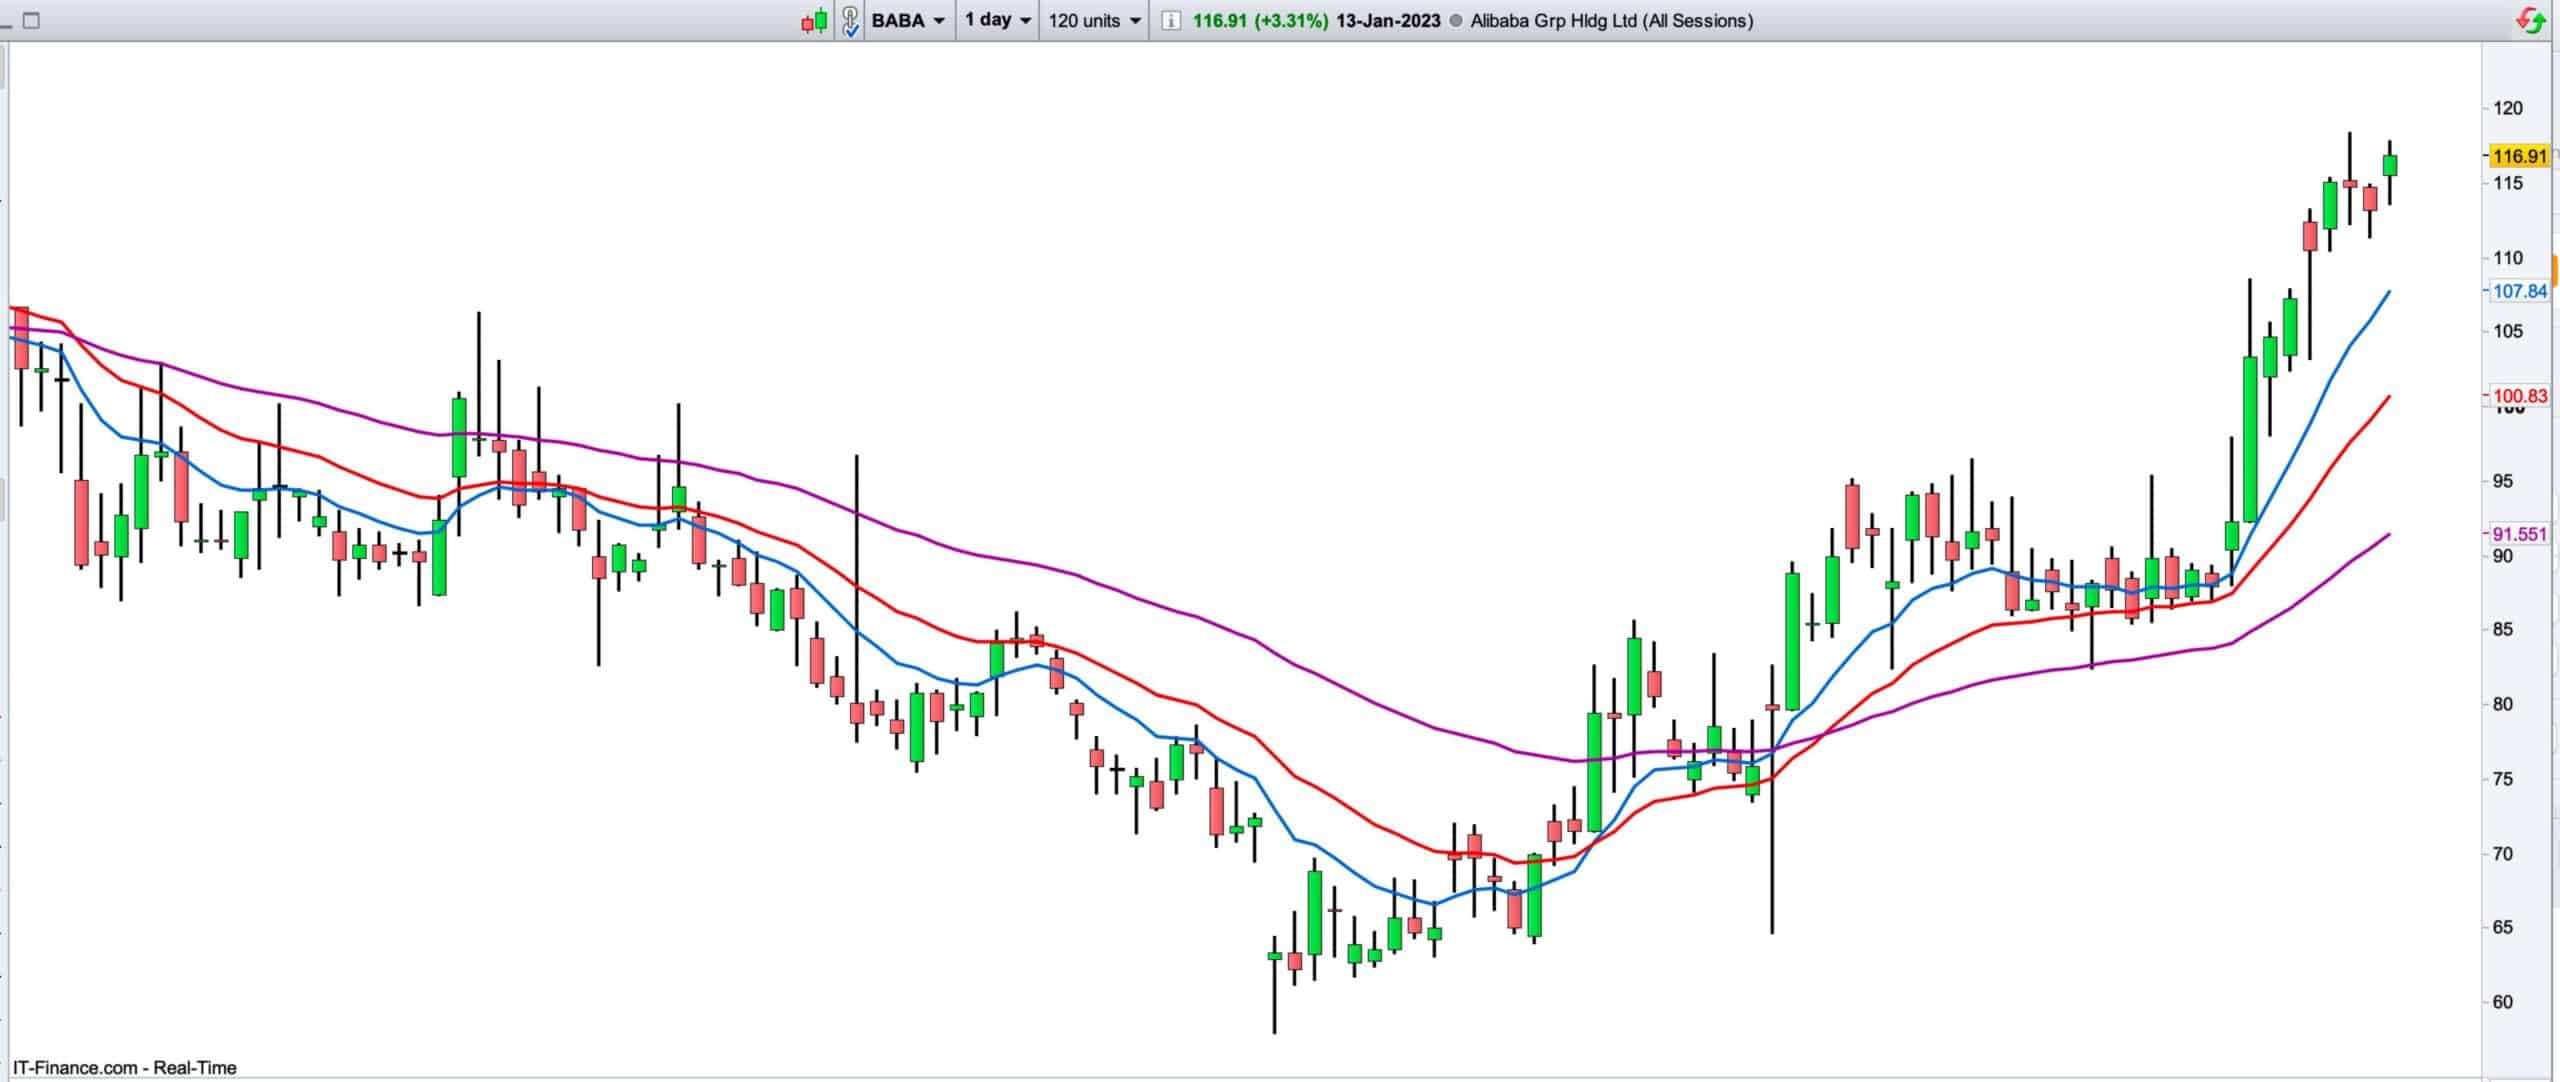Click the purple 91.551 moving average label
This screenshot has height=1082, width=2560.
[2519, 534]
